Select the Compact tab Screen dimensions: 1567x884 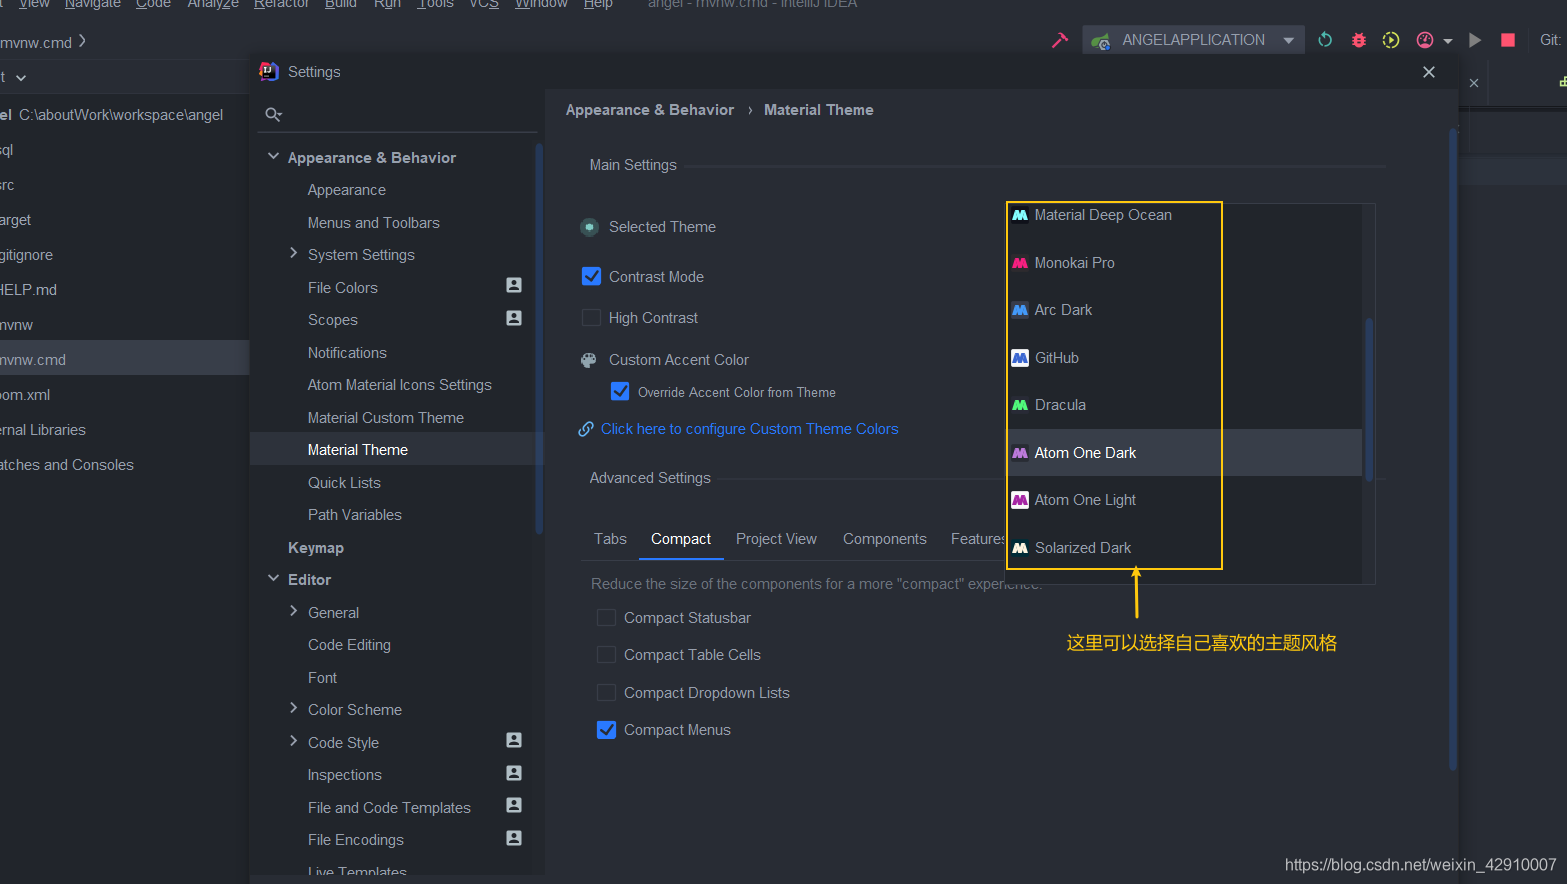pos(681,539)
